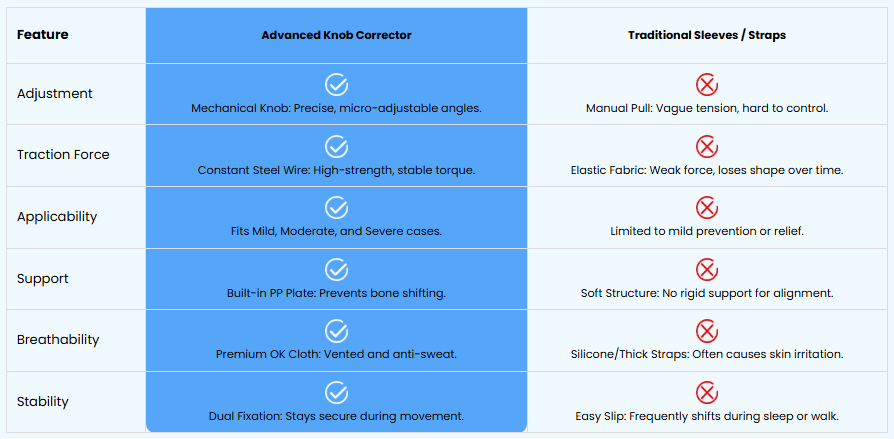894x439 pixels.
Task: Select the checkmark icon in Breathability row
Action: 336,331
